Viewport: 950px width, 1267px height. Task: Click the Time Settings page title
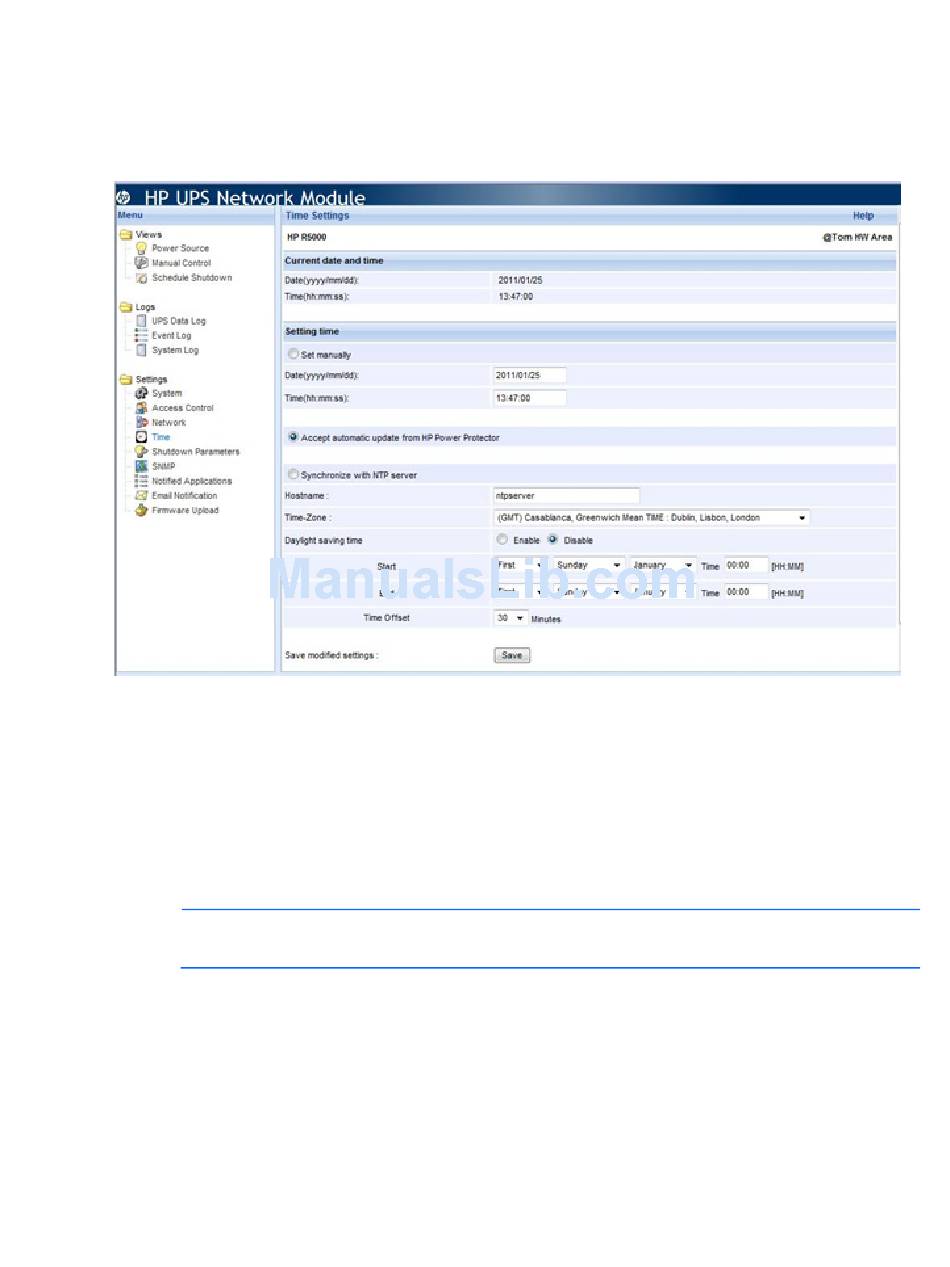[317, 215]
